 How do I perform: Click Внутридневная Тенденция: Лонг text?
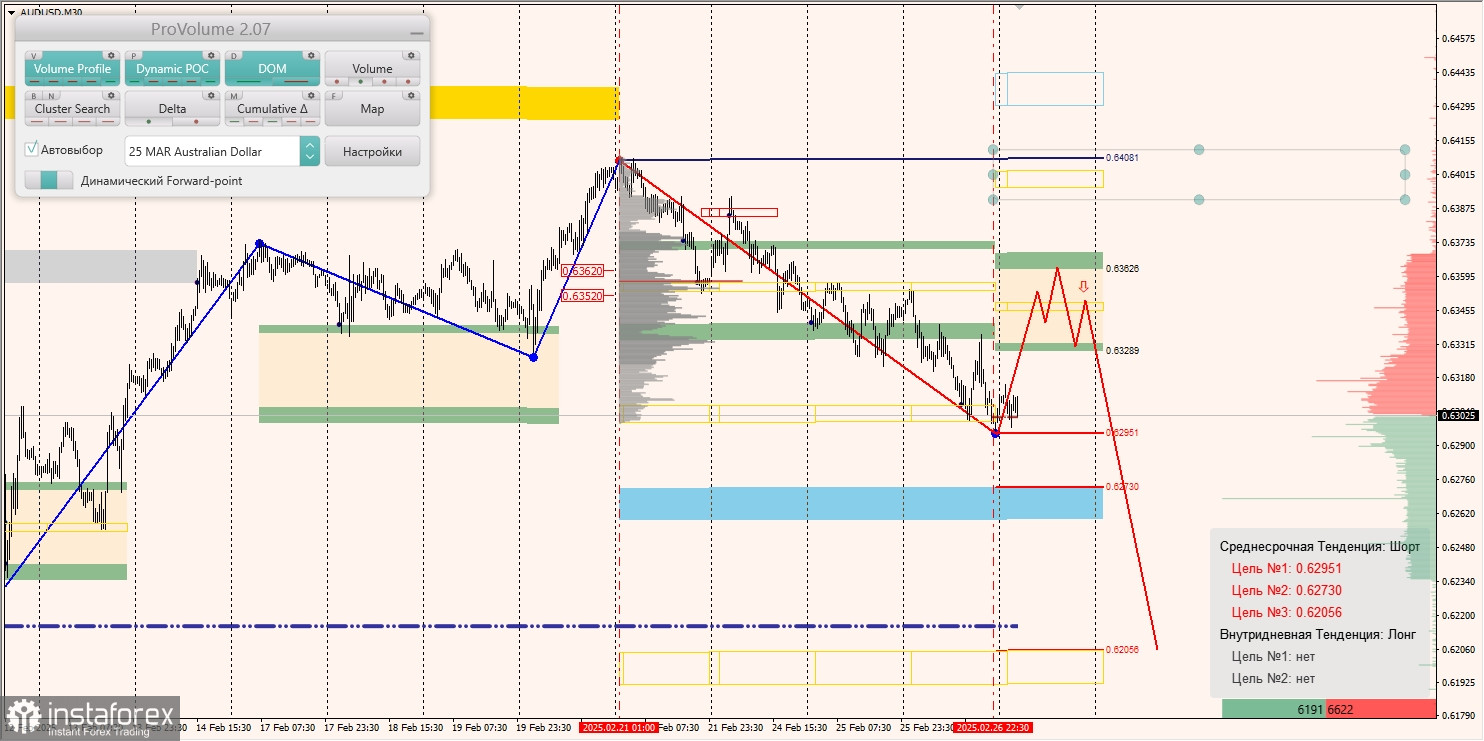[x=1318, y=634]
